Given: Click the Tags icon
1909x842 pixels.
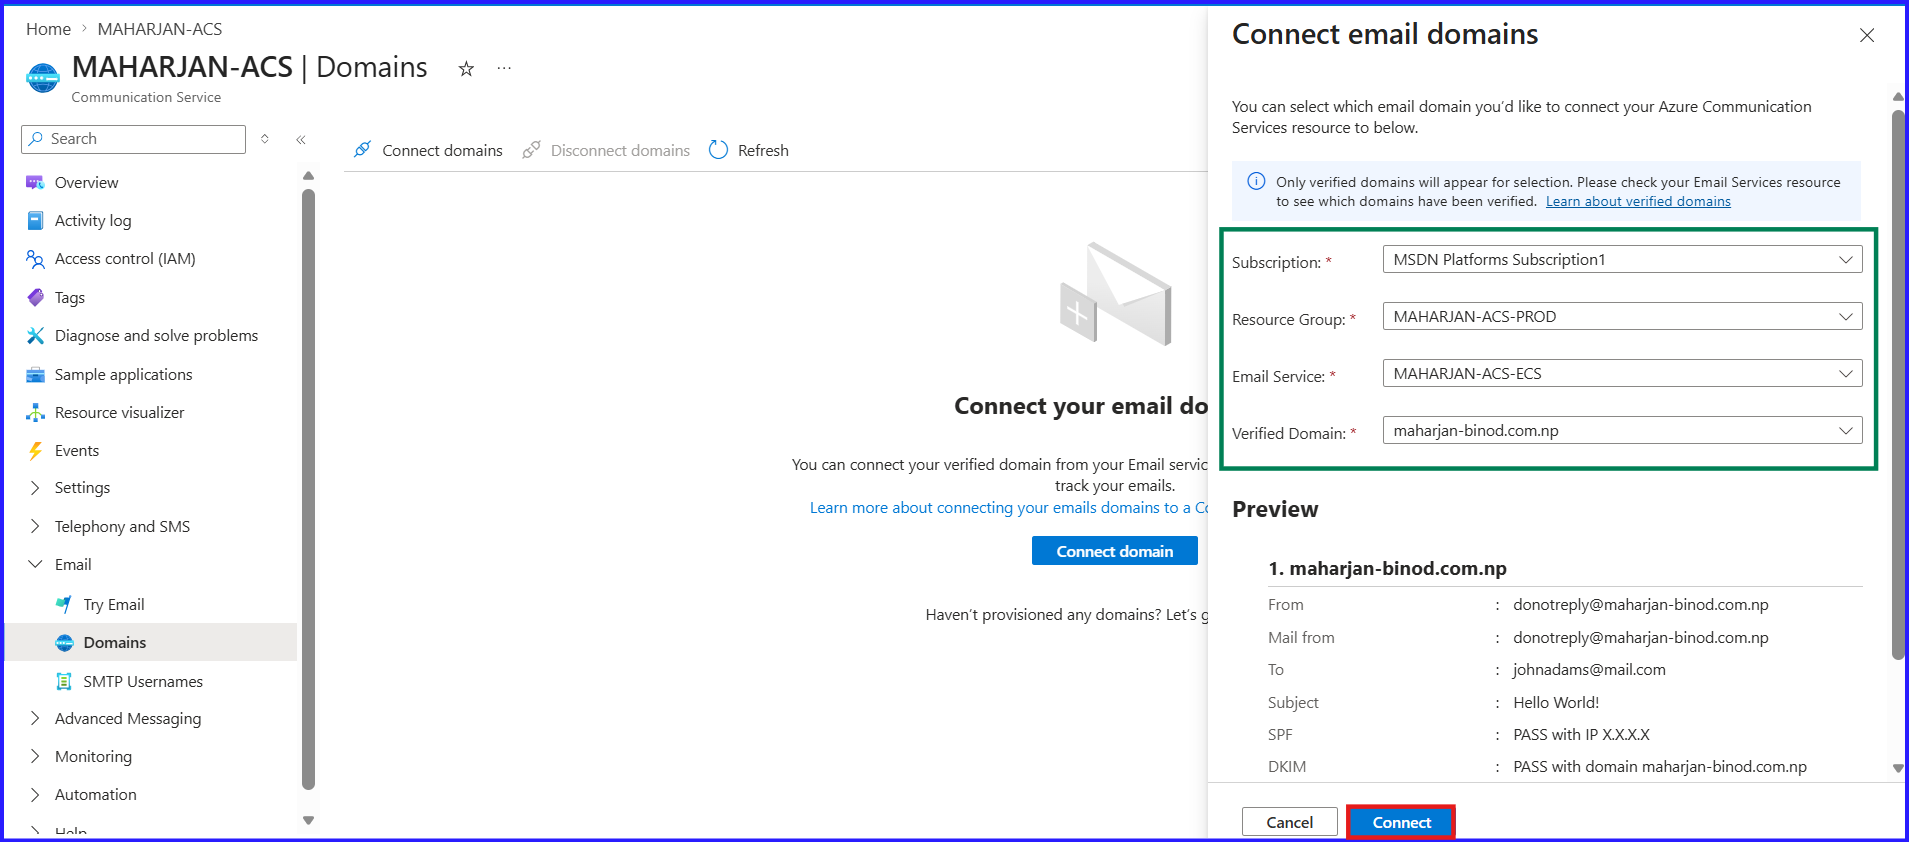Looking at the screenshot, I should [x=35, y=298].
